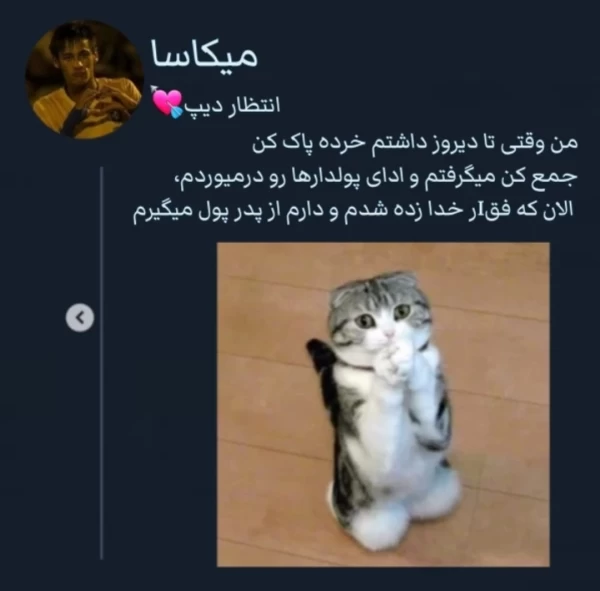Select the second tweet line starting جمع کن
The height and width of the screenshot is (591, 600).
375,178
